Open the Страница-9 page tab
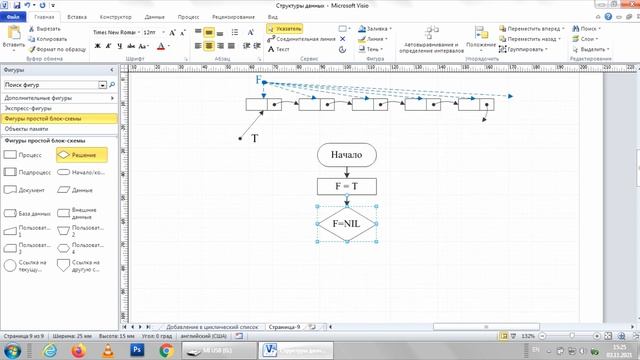The image size is (640, 360). point(284,327)
